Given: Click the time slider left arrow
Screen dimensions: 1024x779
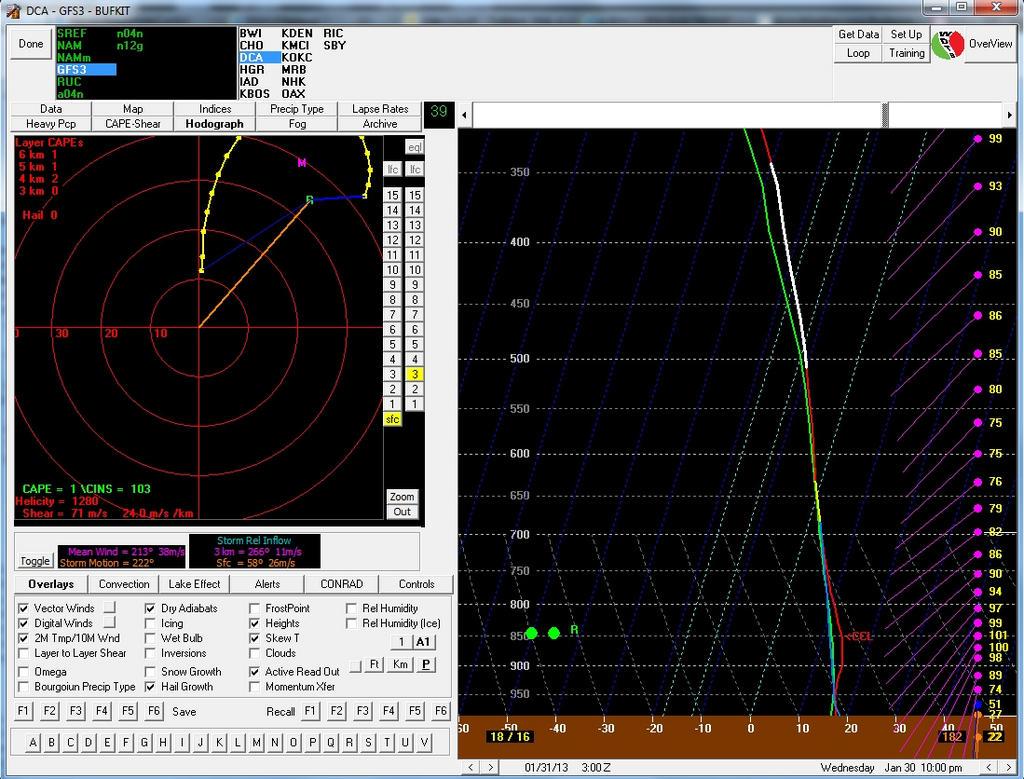Looking at the screenshot, I should pyautogui.click(x=464, y=115).
